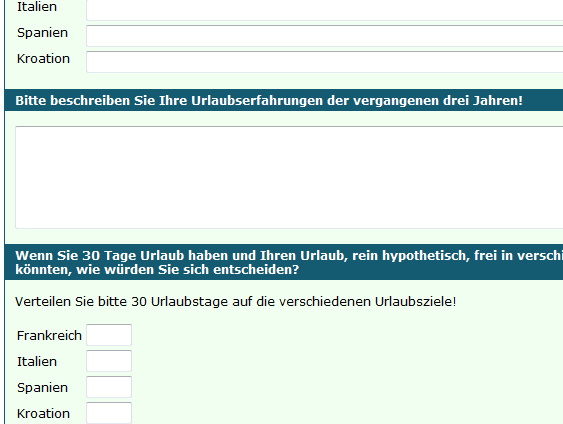Click inside the Urlaubserfahrungen description textarea
This screenshot has width=563, height=424.
[x=289, y=177]
